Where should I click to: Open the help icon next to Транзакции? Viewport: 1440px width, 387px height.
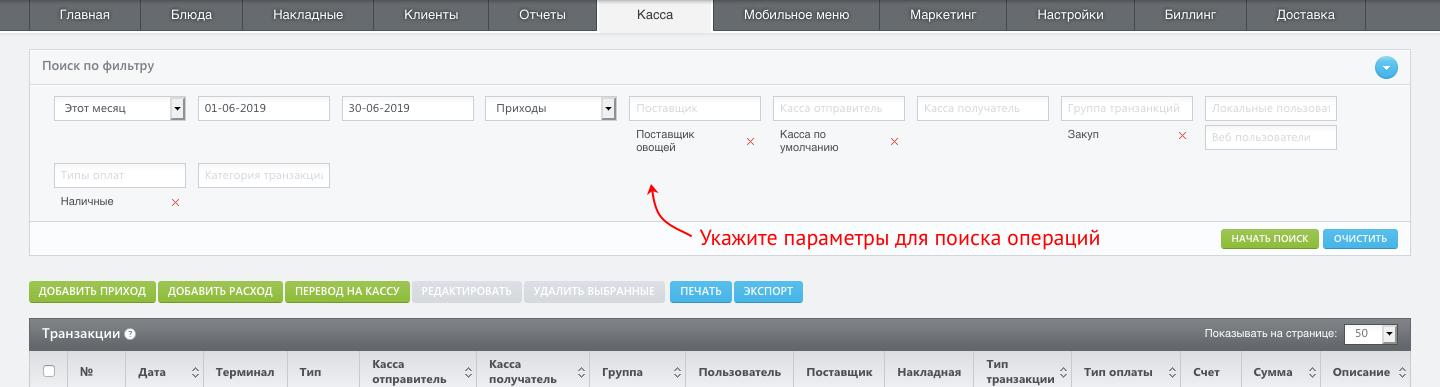point(130,335)
